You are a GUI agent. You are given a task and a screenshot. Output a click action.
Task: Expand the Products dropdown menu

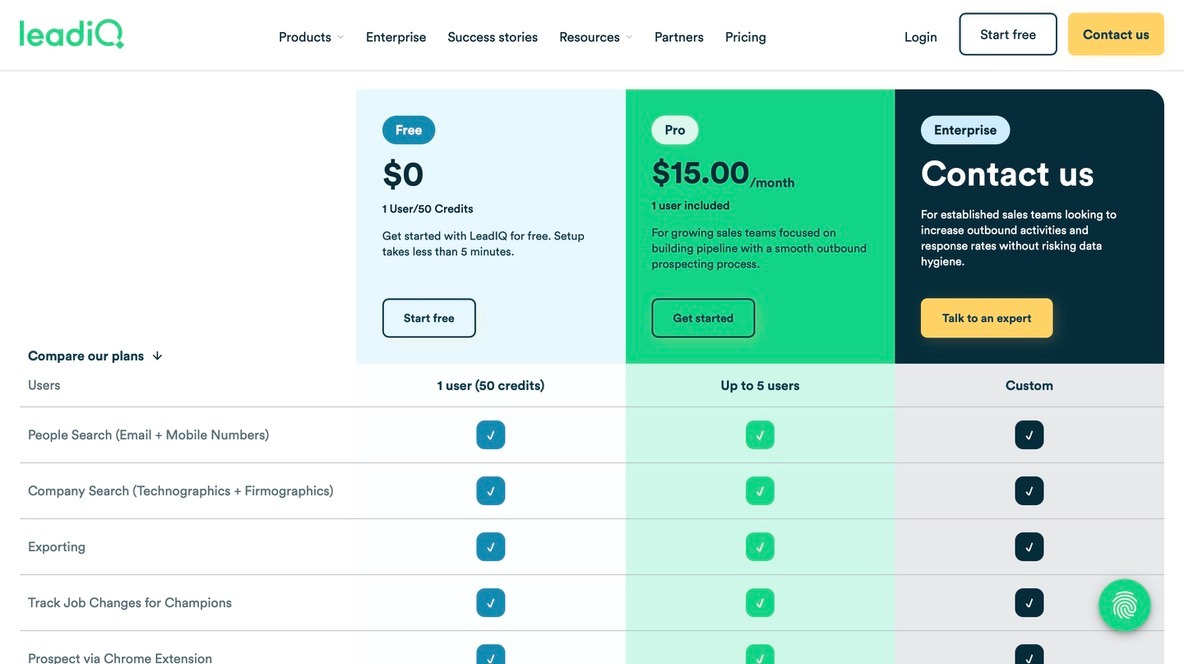(311, 37)
